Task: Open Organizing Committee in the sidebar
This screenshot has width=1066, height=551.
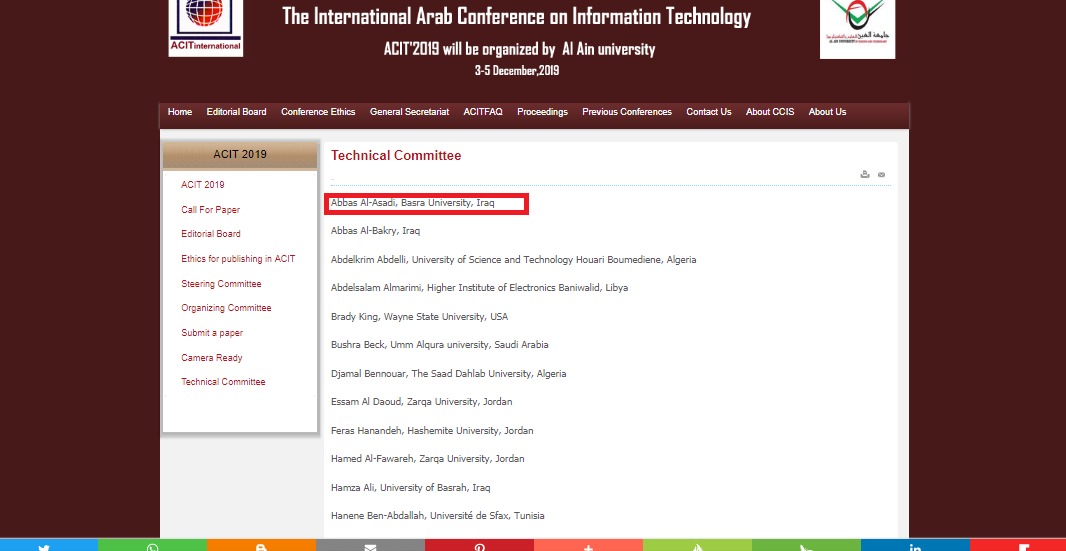Action: pos(226,308)
